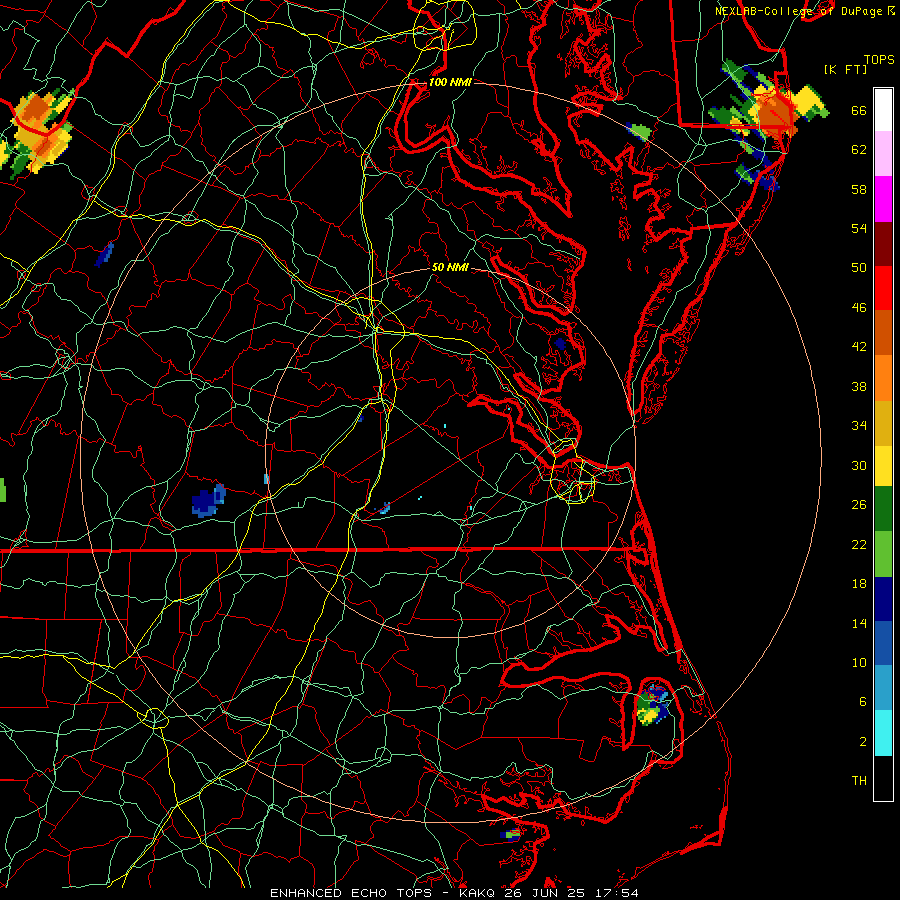Click the legend label 42
Screen dimensions: 900x900
pyautogui.click(x=859, y=347)
